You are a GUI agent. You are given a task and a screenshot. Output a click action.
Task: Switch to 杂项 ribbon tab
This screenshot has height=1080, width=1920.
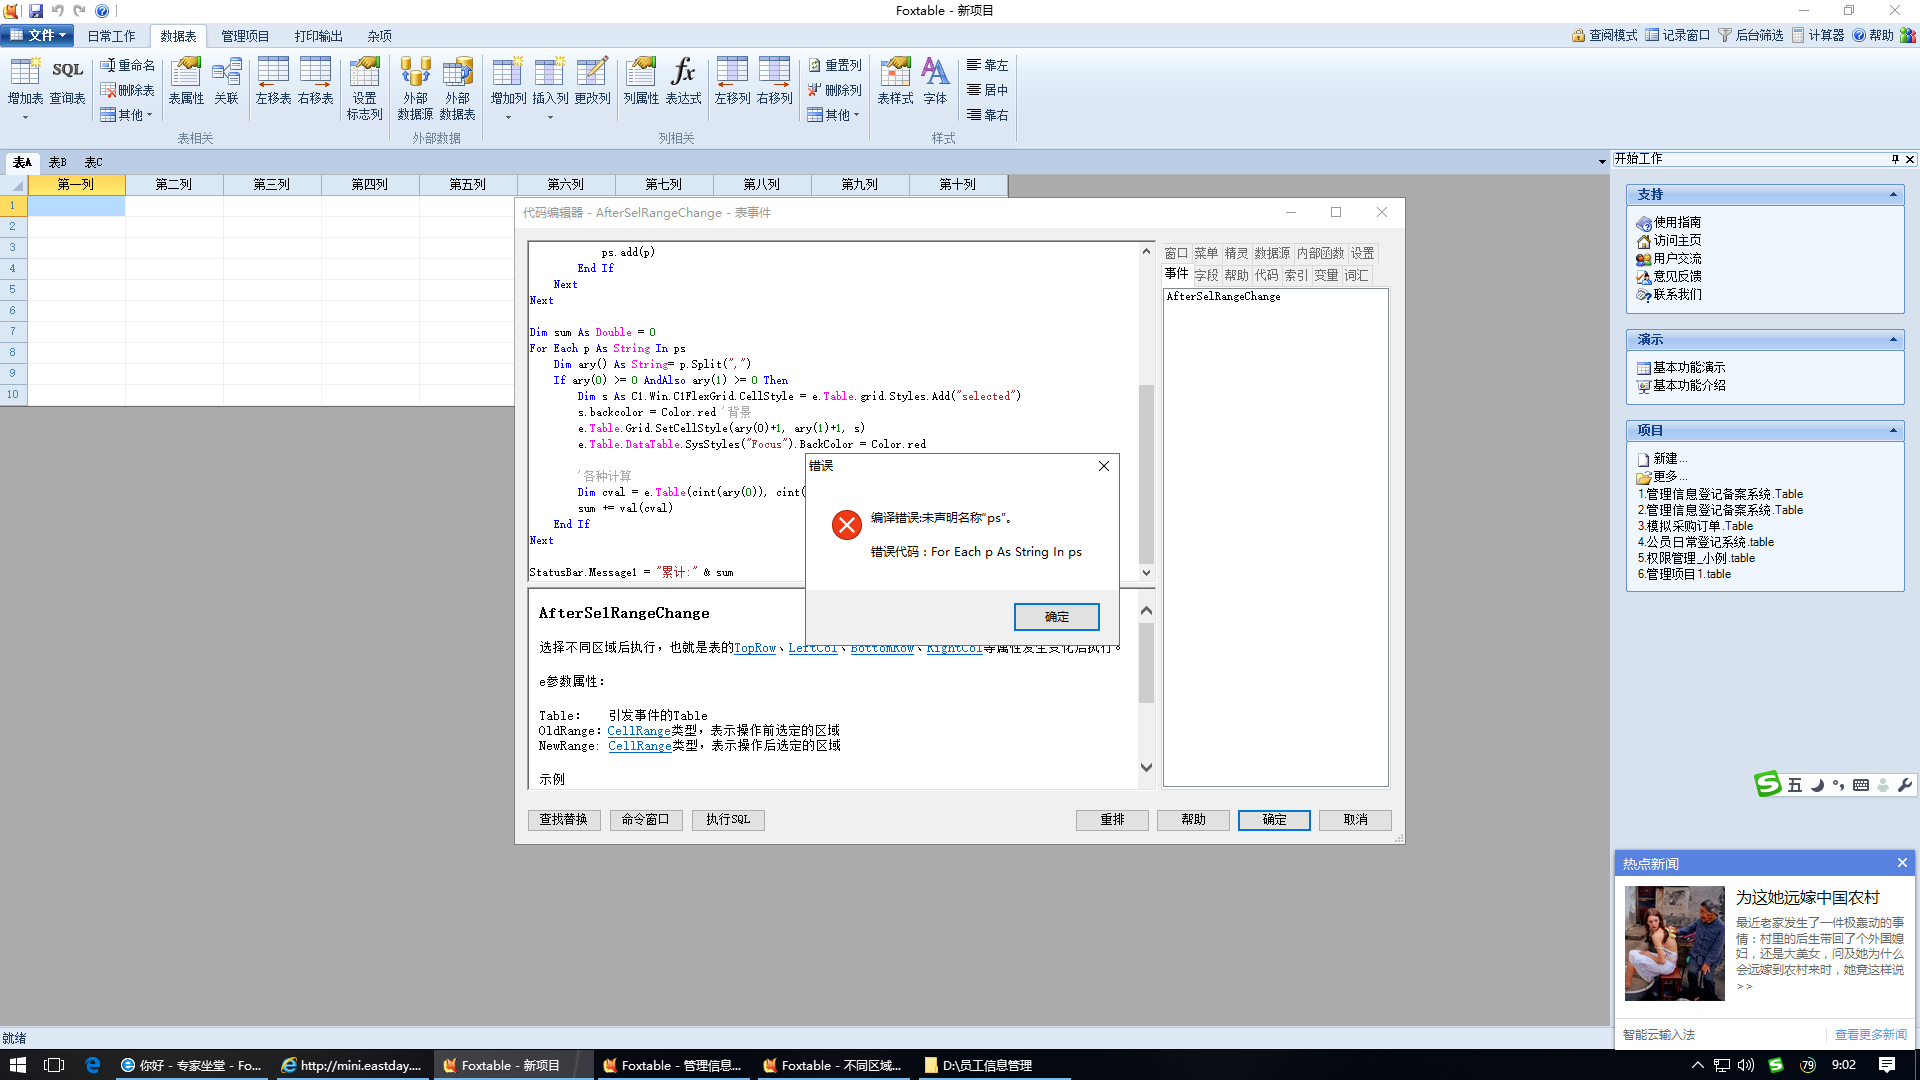[x=379, y=36]
